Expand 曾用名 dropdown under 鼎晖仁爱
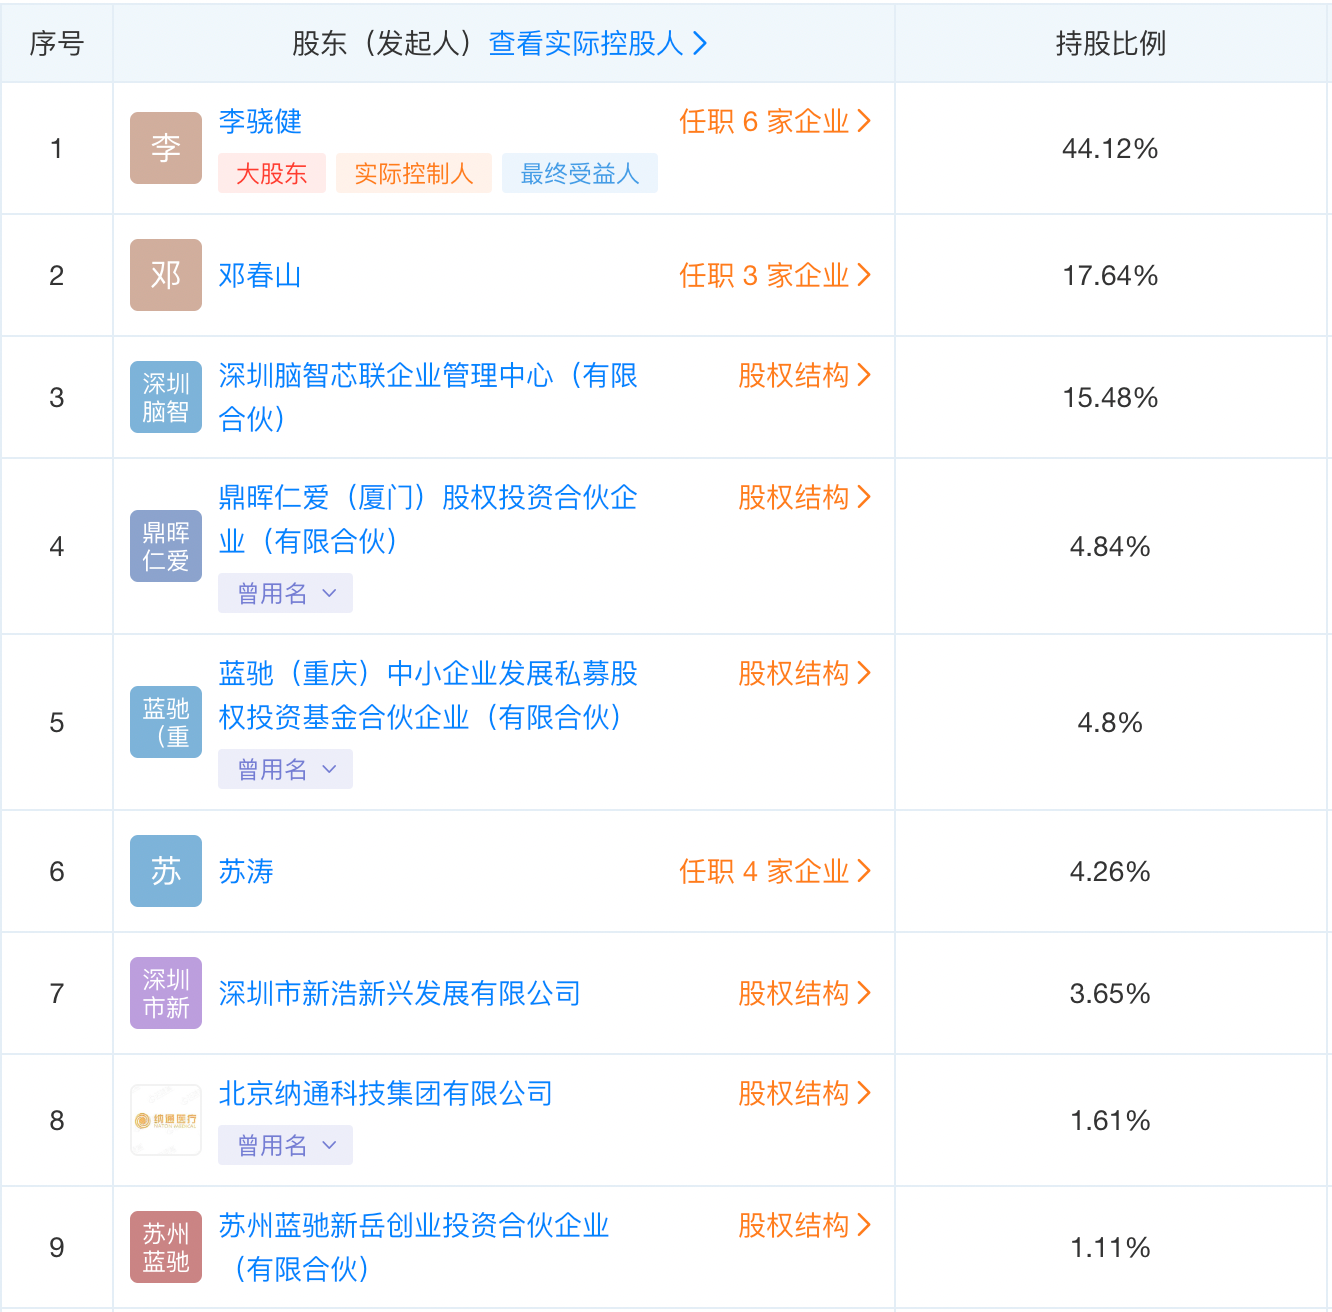Image resolution: width=1332 pixels, height=1312 pixels. (286, 593)
